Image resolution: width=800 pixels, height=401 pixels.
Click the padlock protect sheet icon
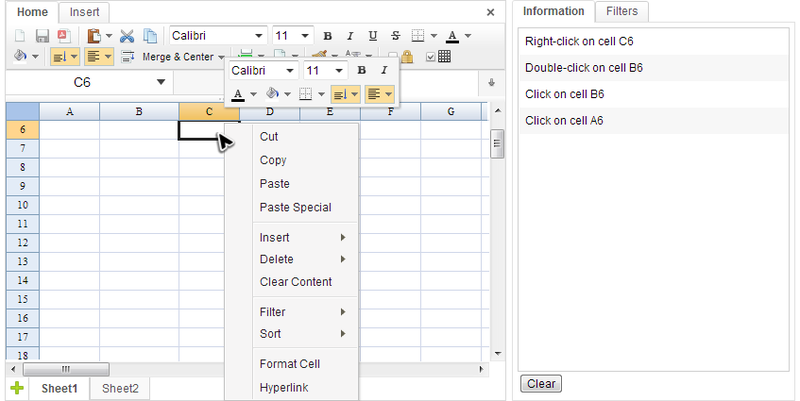click(x=407, y=57)
